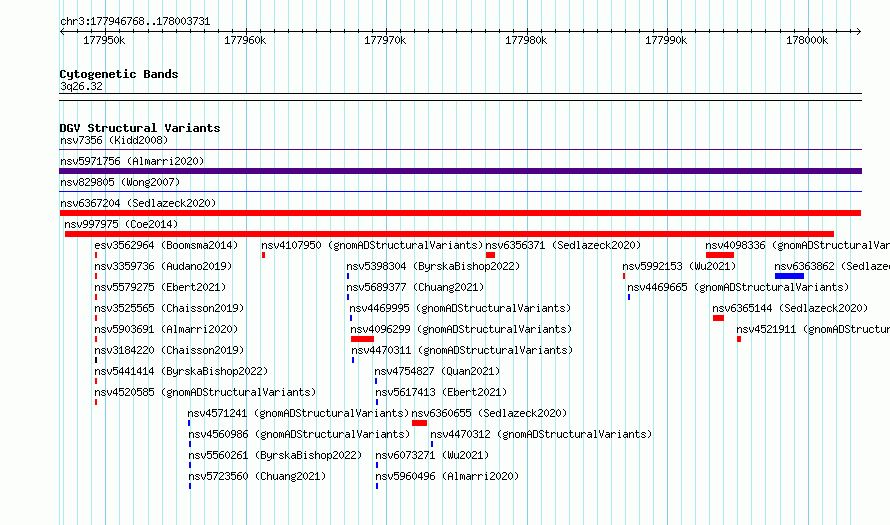Open nsv4098336 gnomAD variant label
Screen dimensions: 890x525
pyautogui.click(x=797, y=245)
